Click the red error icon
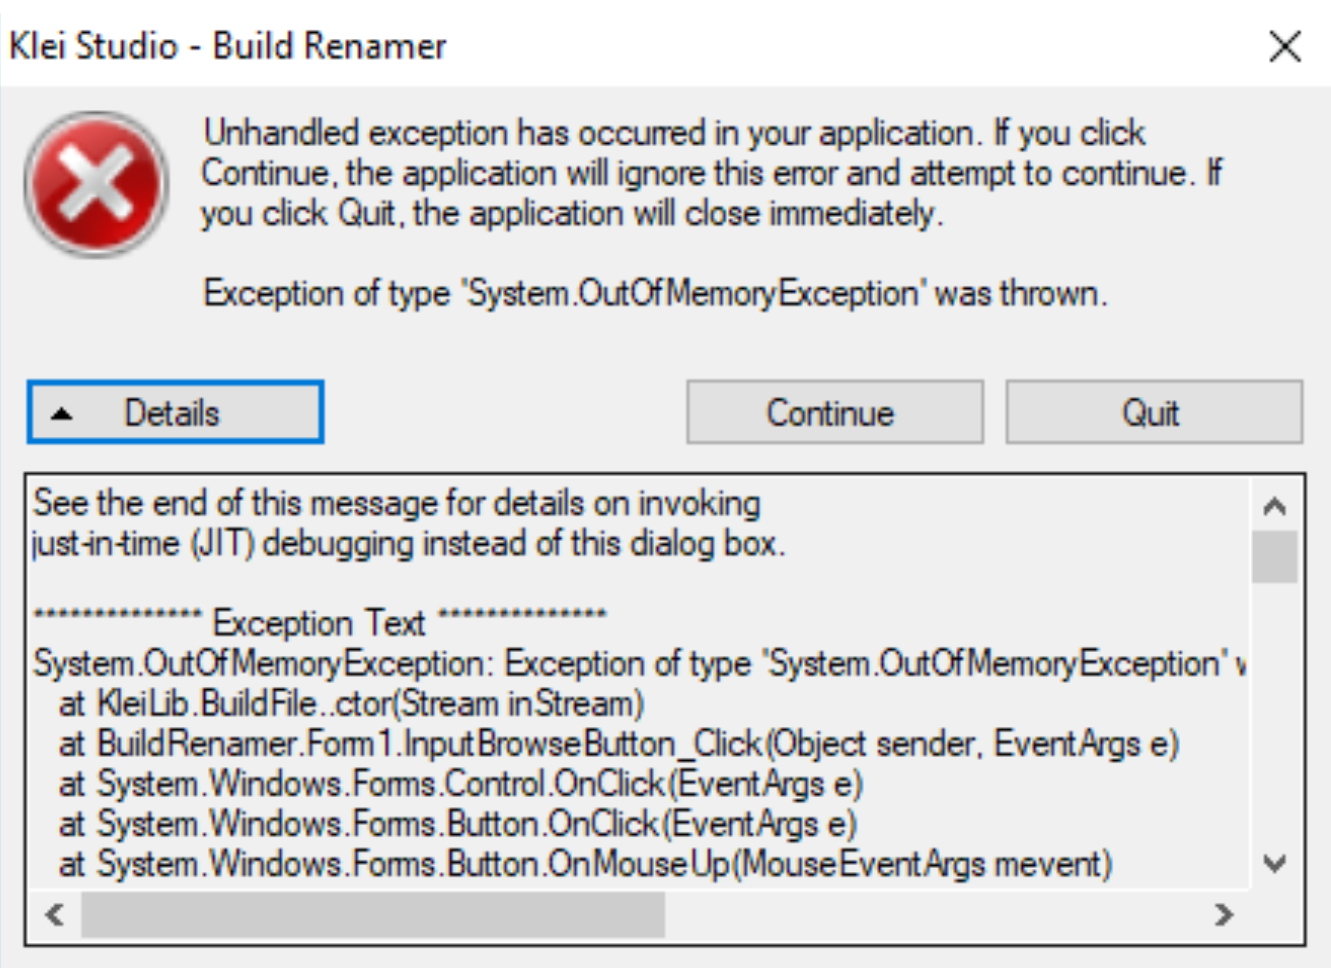The image size is (1331, 968). coord(95,184)
